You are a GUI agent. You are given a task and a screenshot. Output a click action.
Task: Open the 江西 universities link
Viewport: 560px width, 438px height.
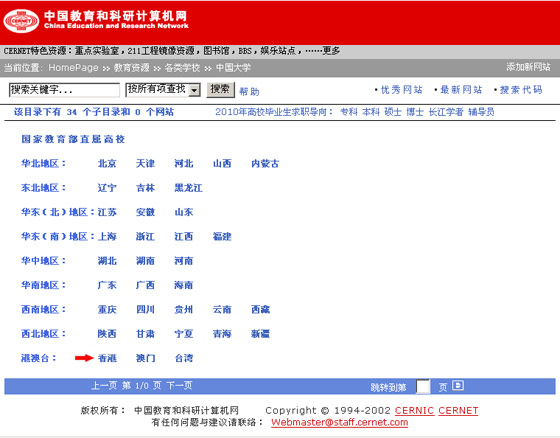pyautogui.click(x=184, y=237)
